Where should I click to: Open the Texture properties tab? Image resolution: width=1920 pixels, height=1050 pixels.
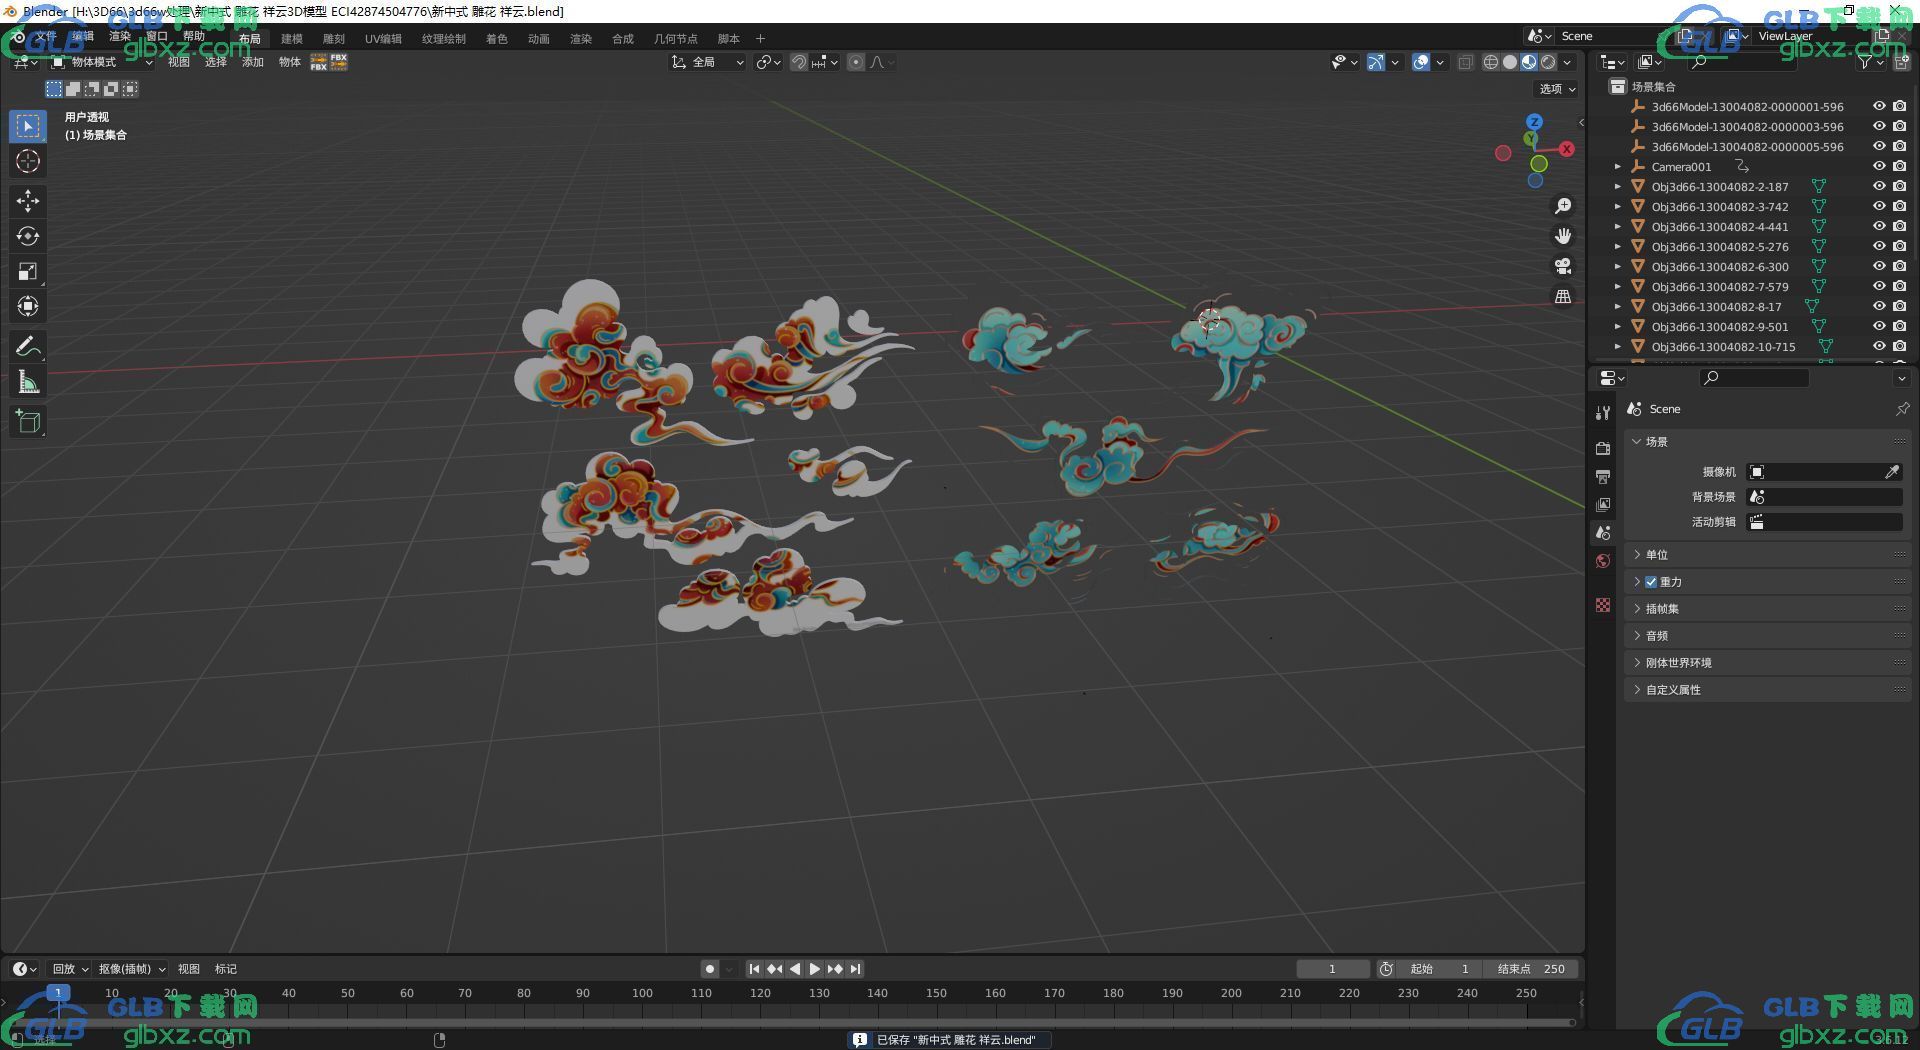(x=1603, y=605)
